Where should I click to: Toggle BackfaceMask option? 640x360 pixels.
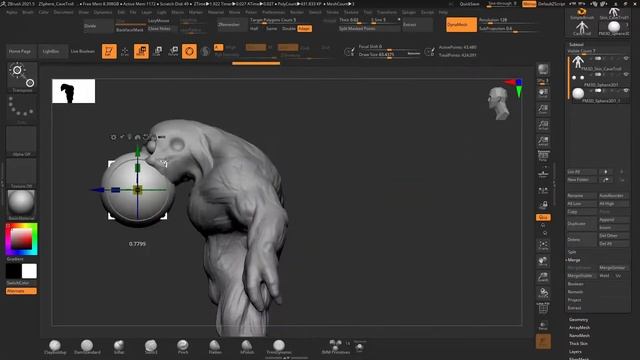[x=130, y=30]
